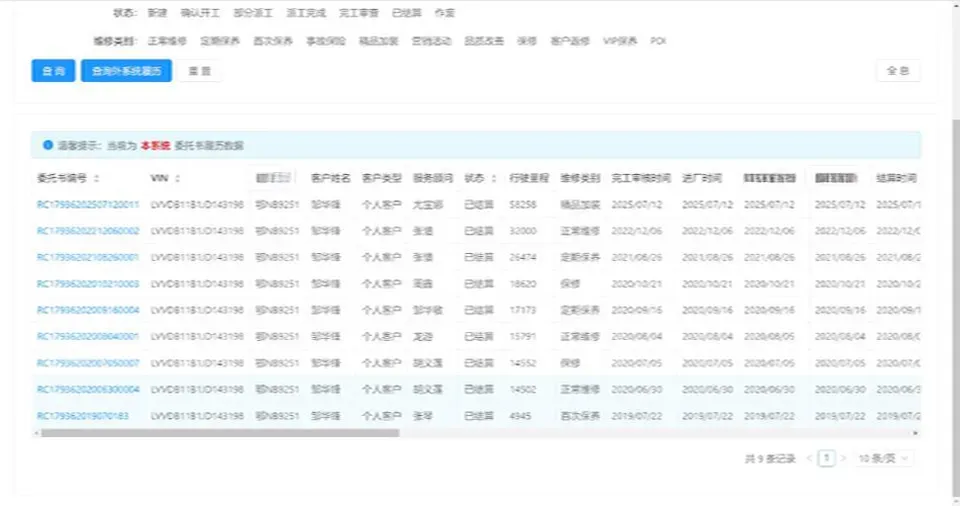
Task: Open order link RC179362019070183
Action: coord(83,415)
